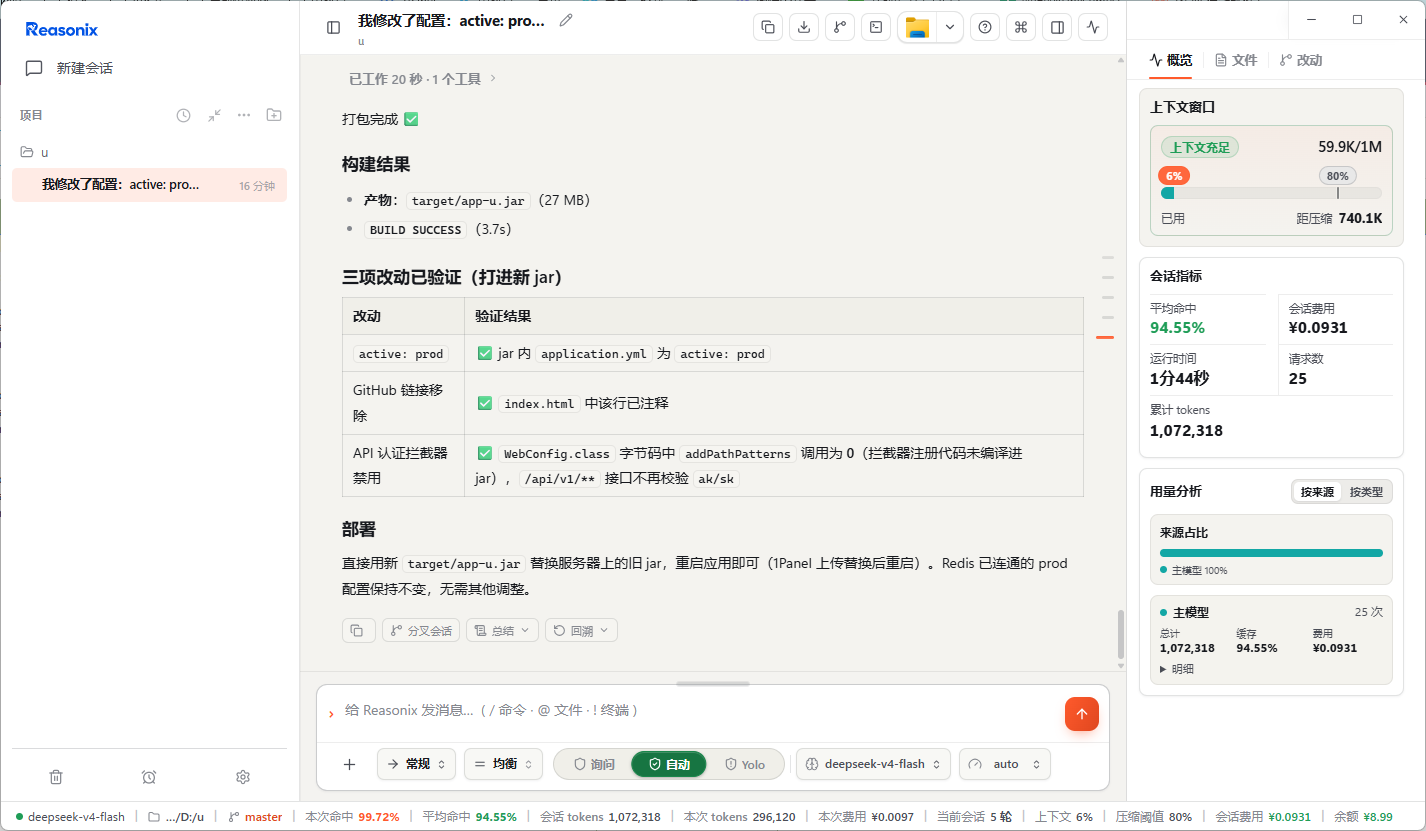
Task: Toggle the left sidebar panel icon
Action: 334,27
